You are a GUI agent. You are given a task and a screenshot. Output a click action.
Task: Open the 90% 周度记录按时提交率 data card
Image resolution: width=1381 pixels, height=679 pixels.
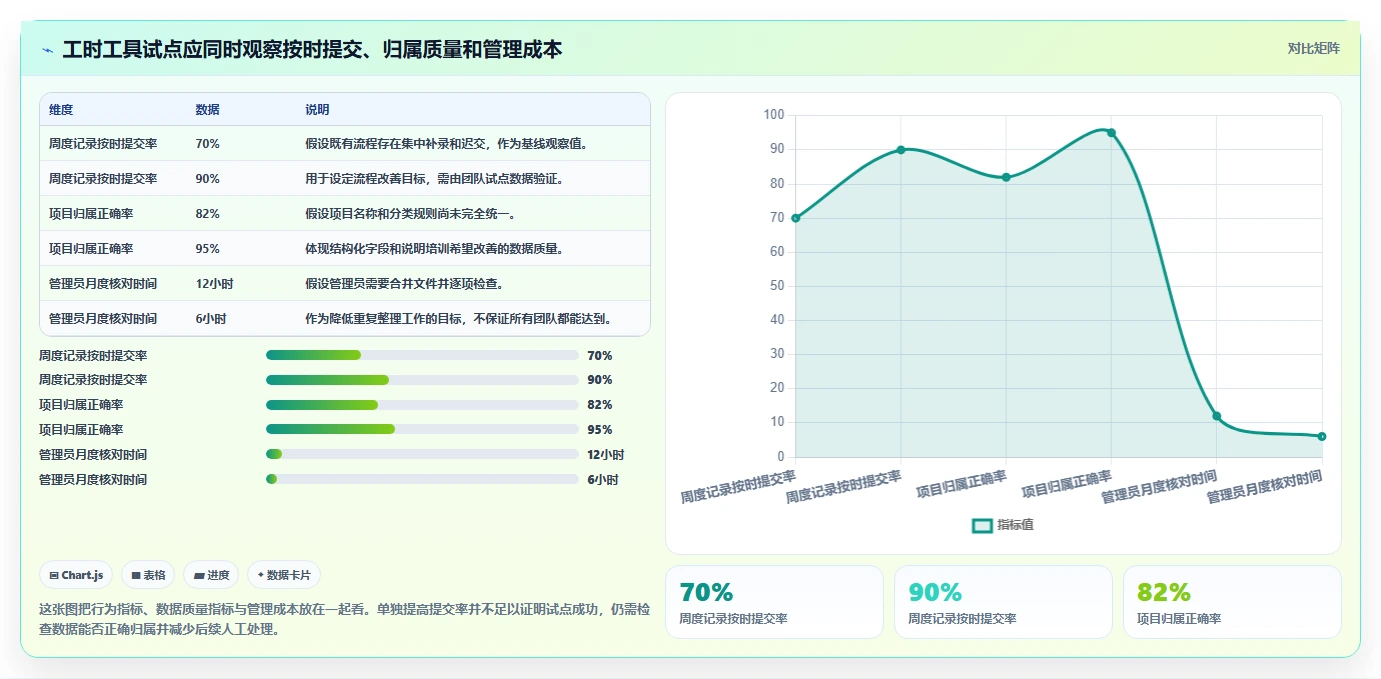pyautogui.click(x=1003, y=602)
